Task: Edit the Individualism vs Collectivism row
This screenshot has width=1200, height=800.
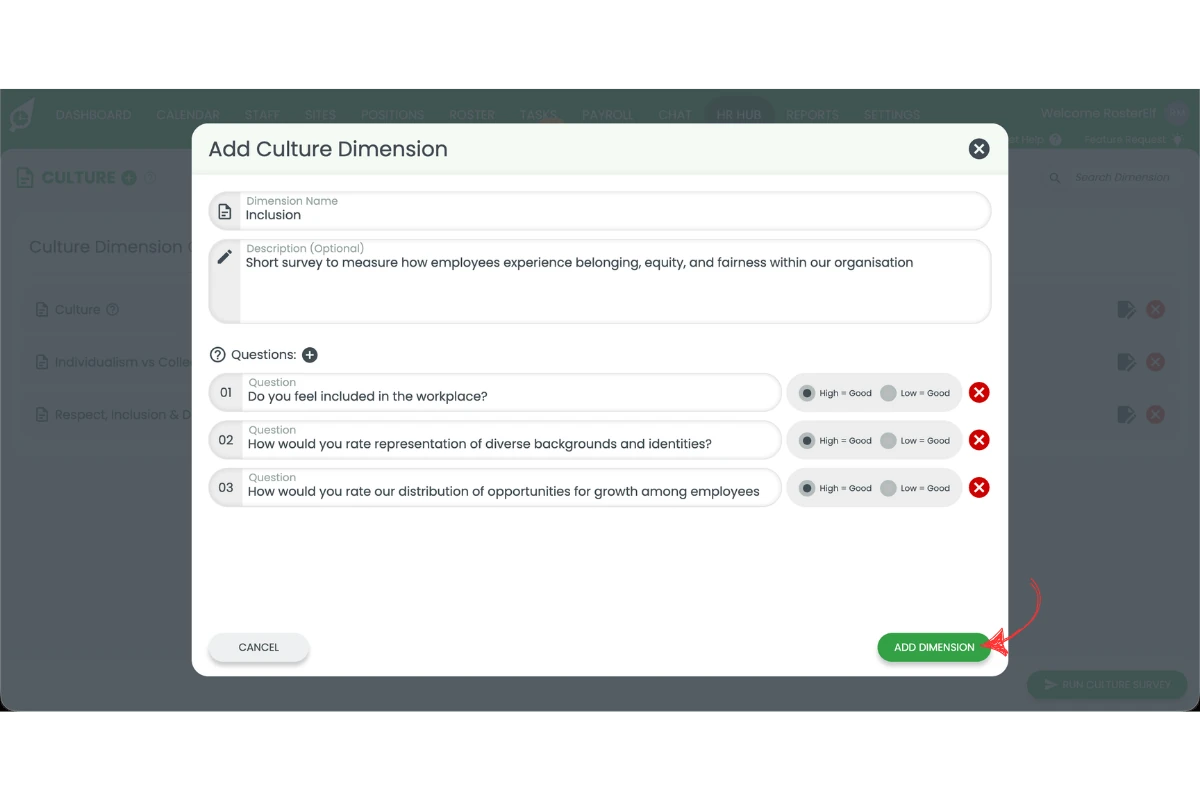Action: click(1126, 362)
